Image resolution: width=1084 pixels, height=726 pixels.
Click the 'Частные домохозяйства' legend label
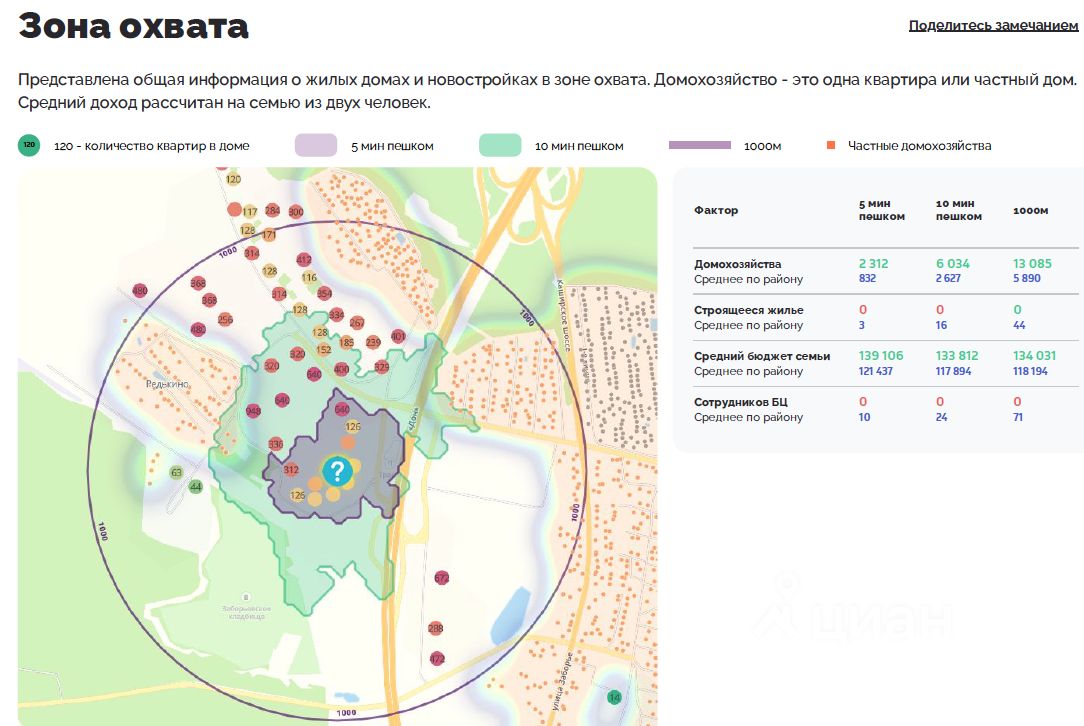pos(919,146)
